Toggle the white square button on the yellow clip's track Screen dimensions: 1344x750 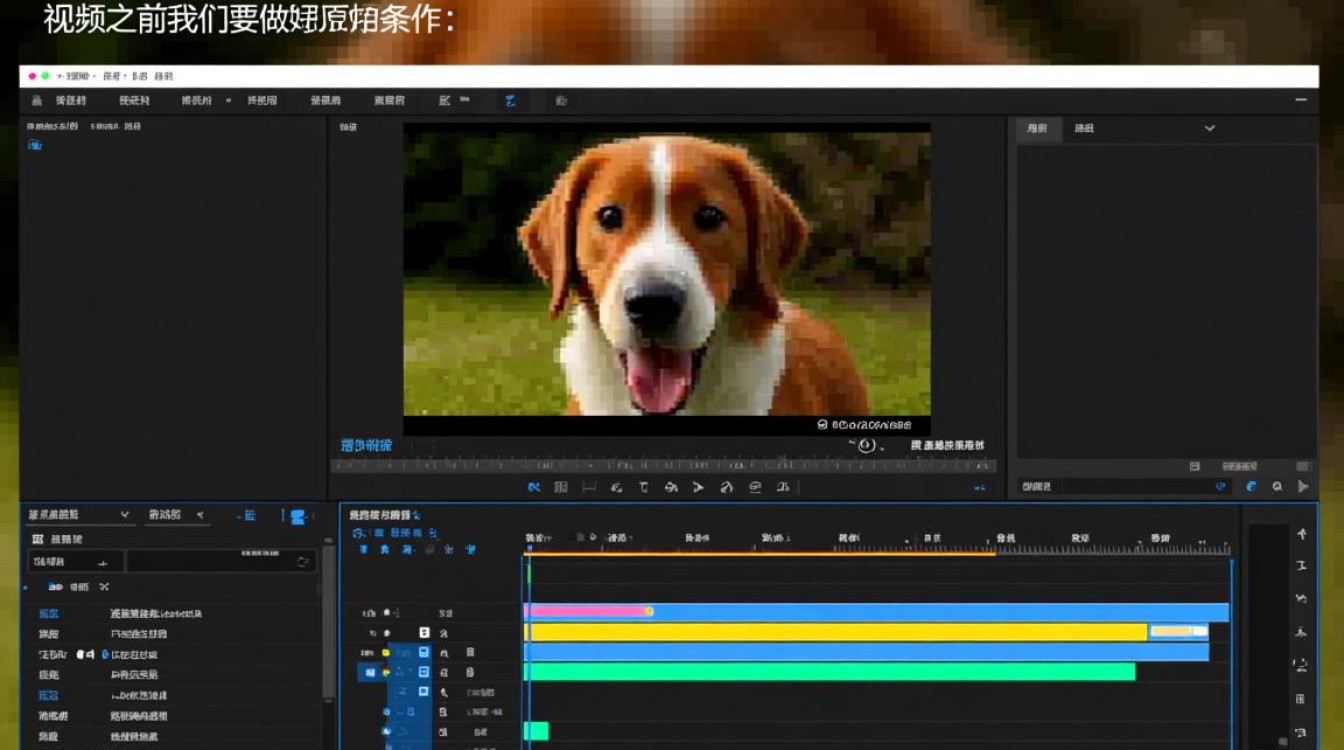coord(424,632)
